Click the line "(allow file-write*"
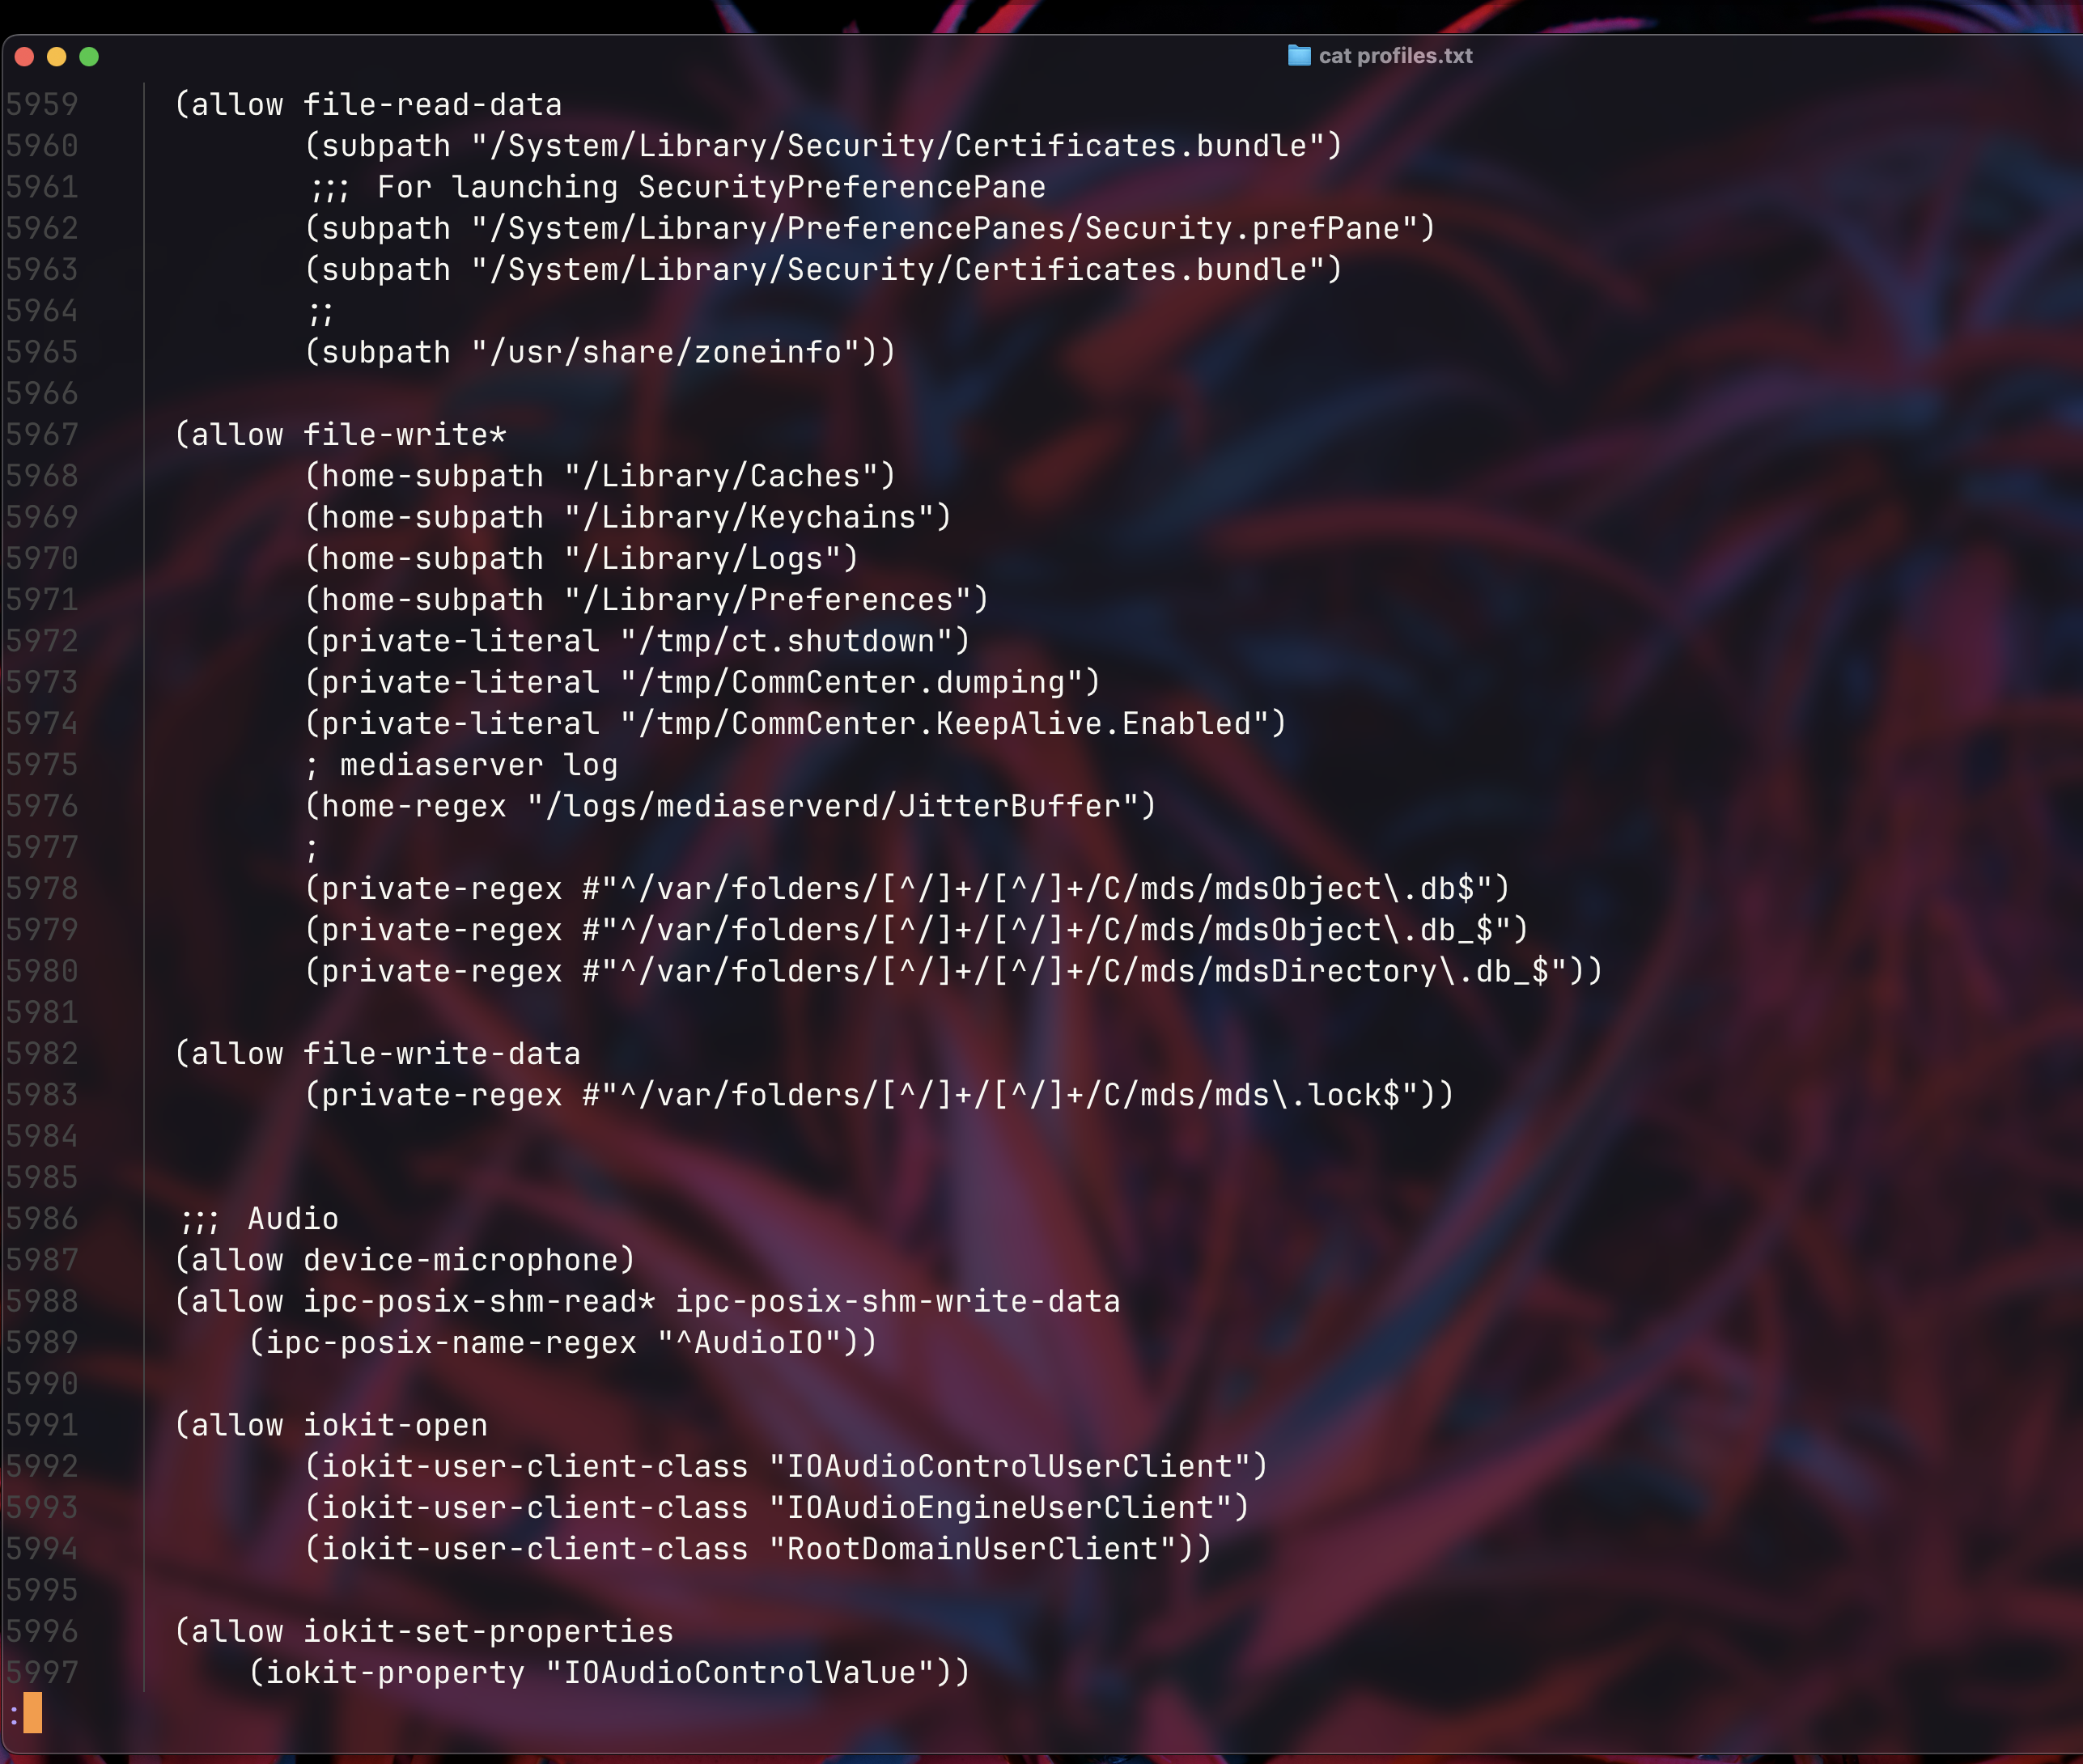The image size is (2083, 1764). coord(340,435)
